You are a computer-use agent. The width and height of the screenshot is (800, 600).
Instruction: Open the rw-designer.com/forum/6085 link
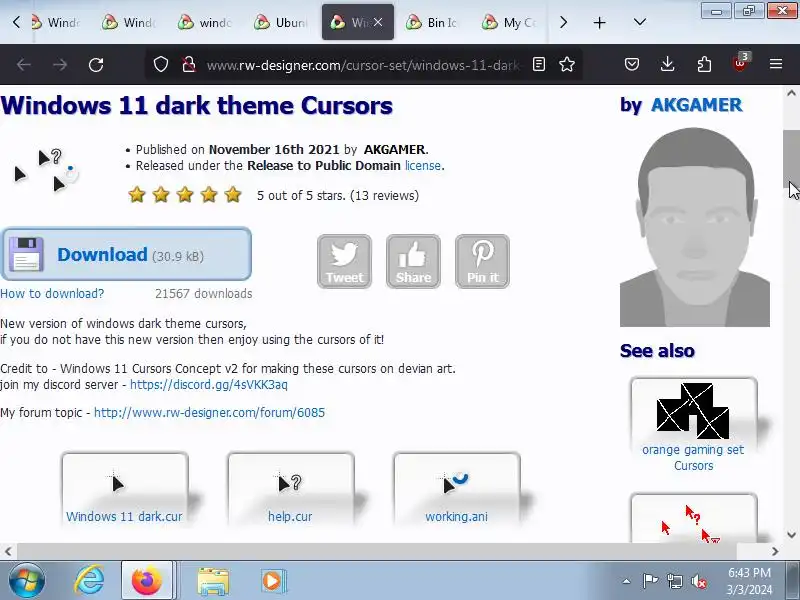(209, 413)
